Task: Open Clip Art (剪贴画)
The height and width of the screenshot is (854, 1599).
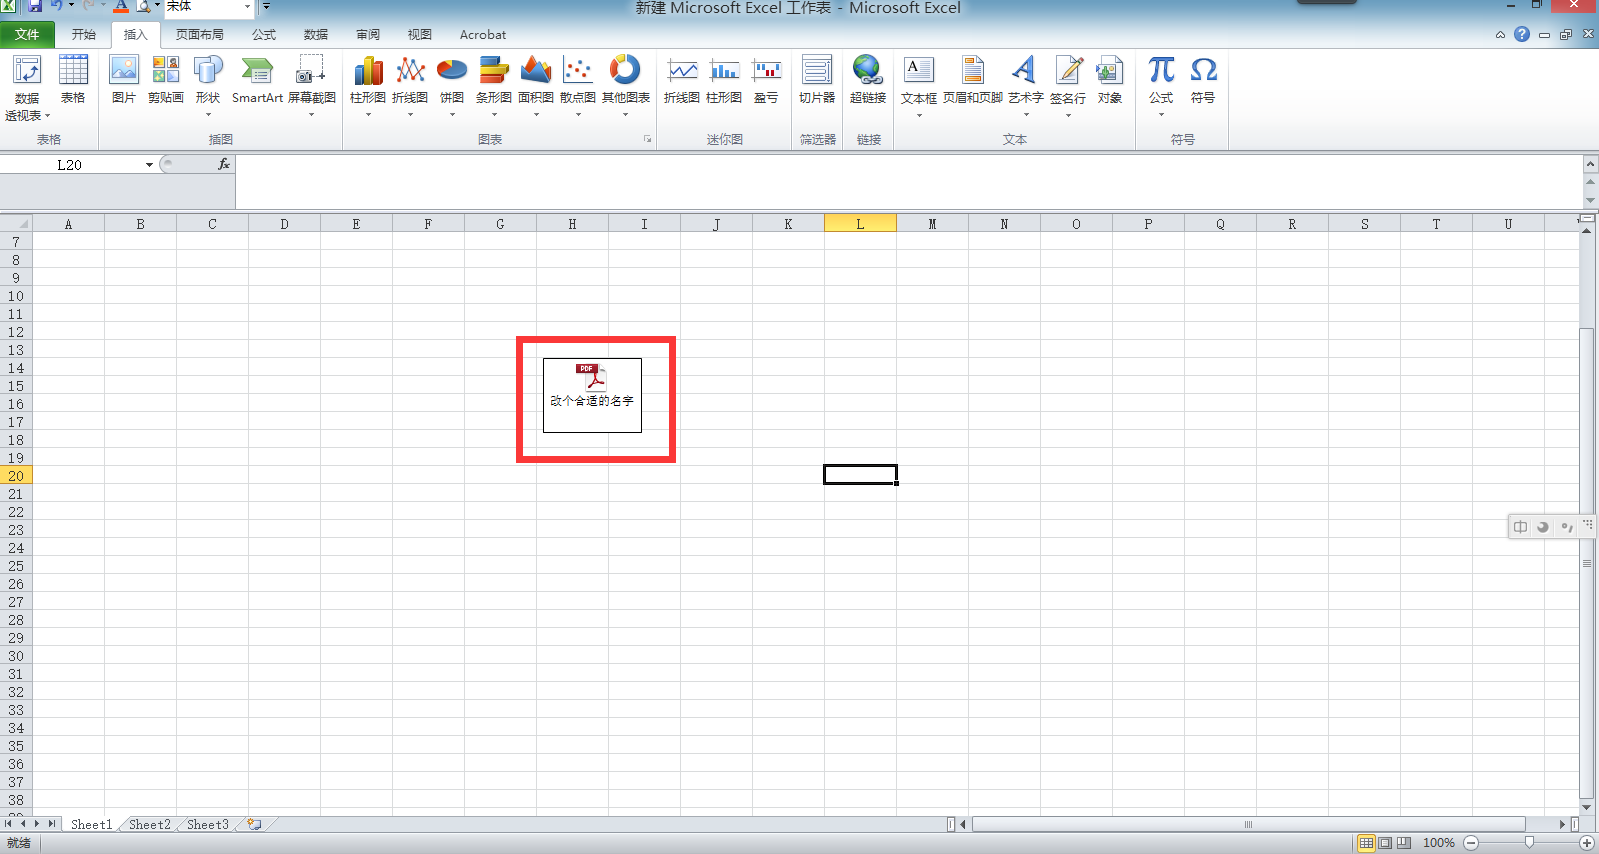Action: (x=166, y=80)
